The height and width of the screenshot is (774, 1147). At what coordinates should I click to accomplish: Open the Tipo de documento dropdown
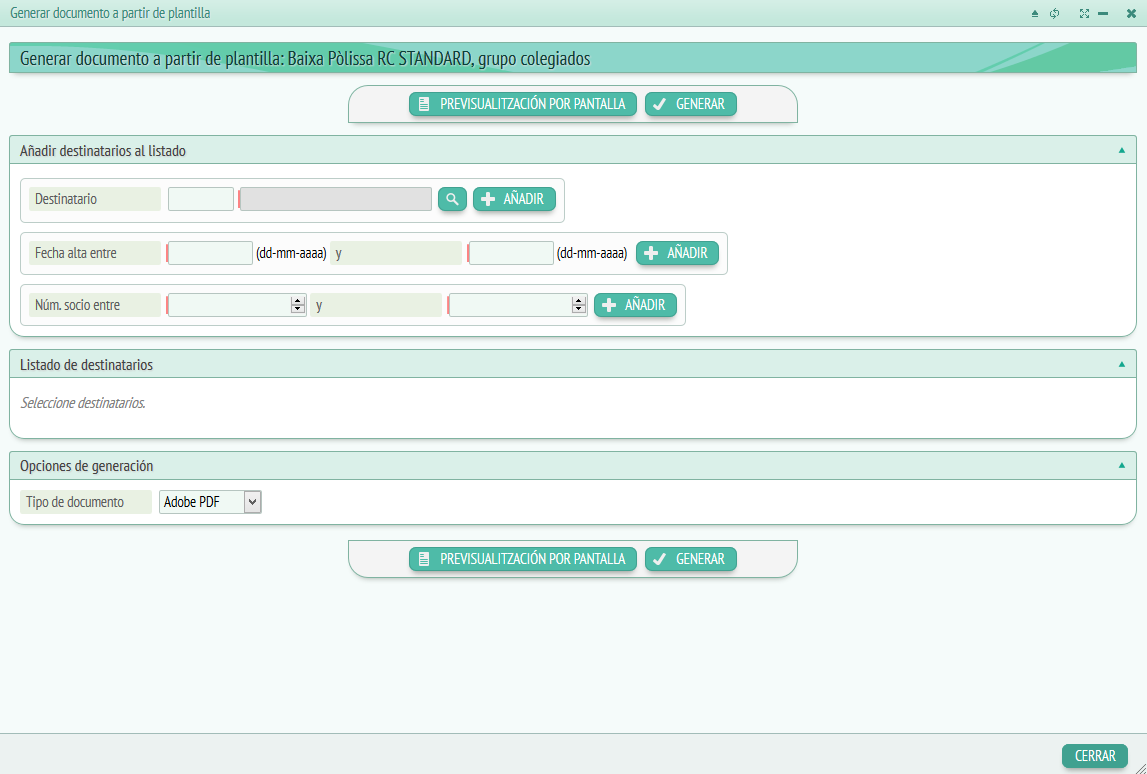pos(210,502)
